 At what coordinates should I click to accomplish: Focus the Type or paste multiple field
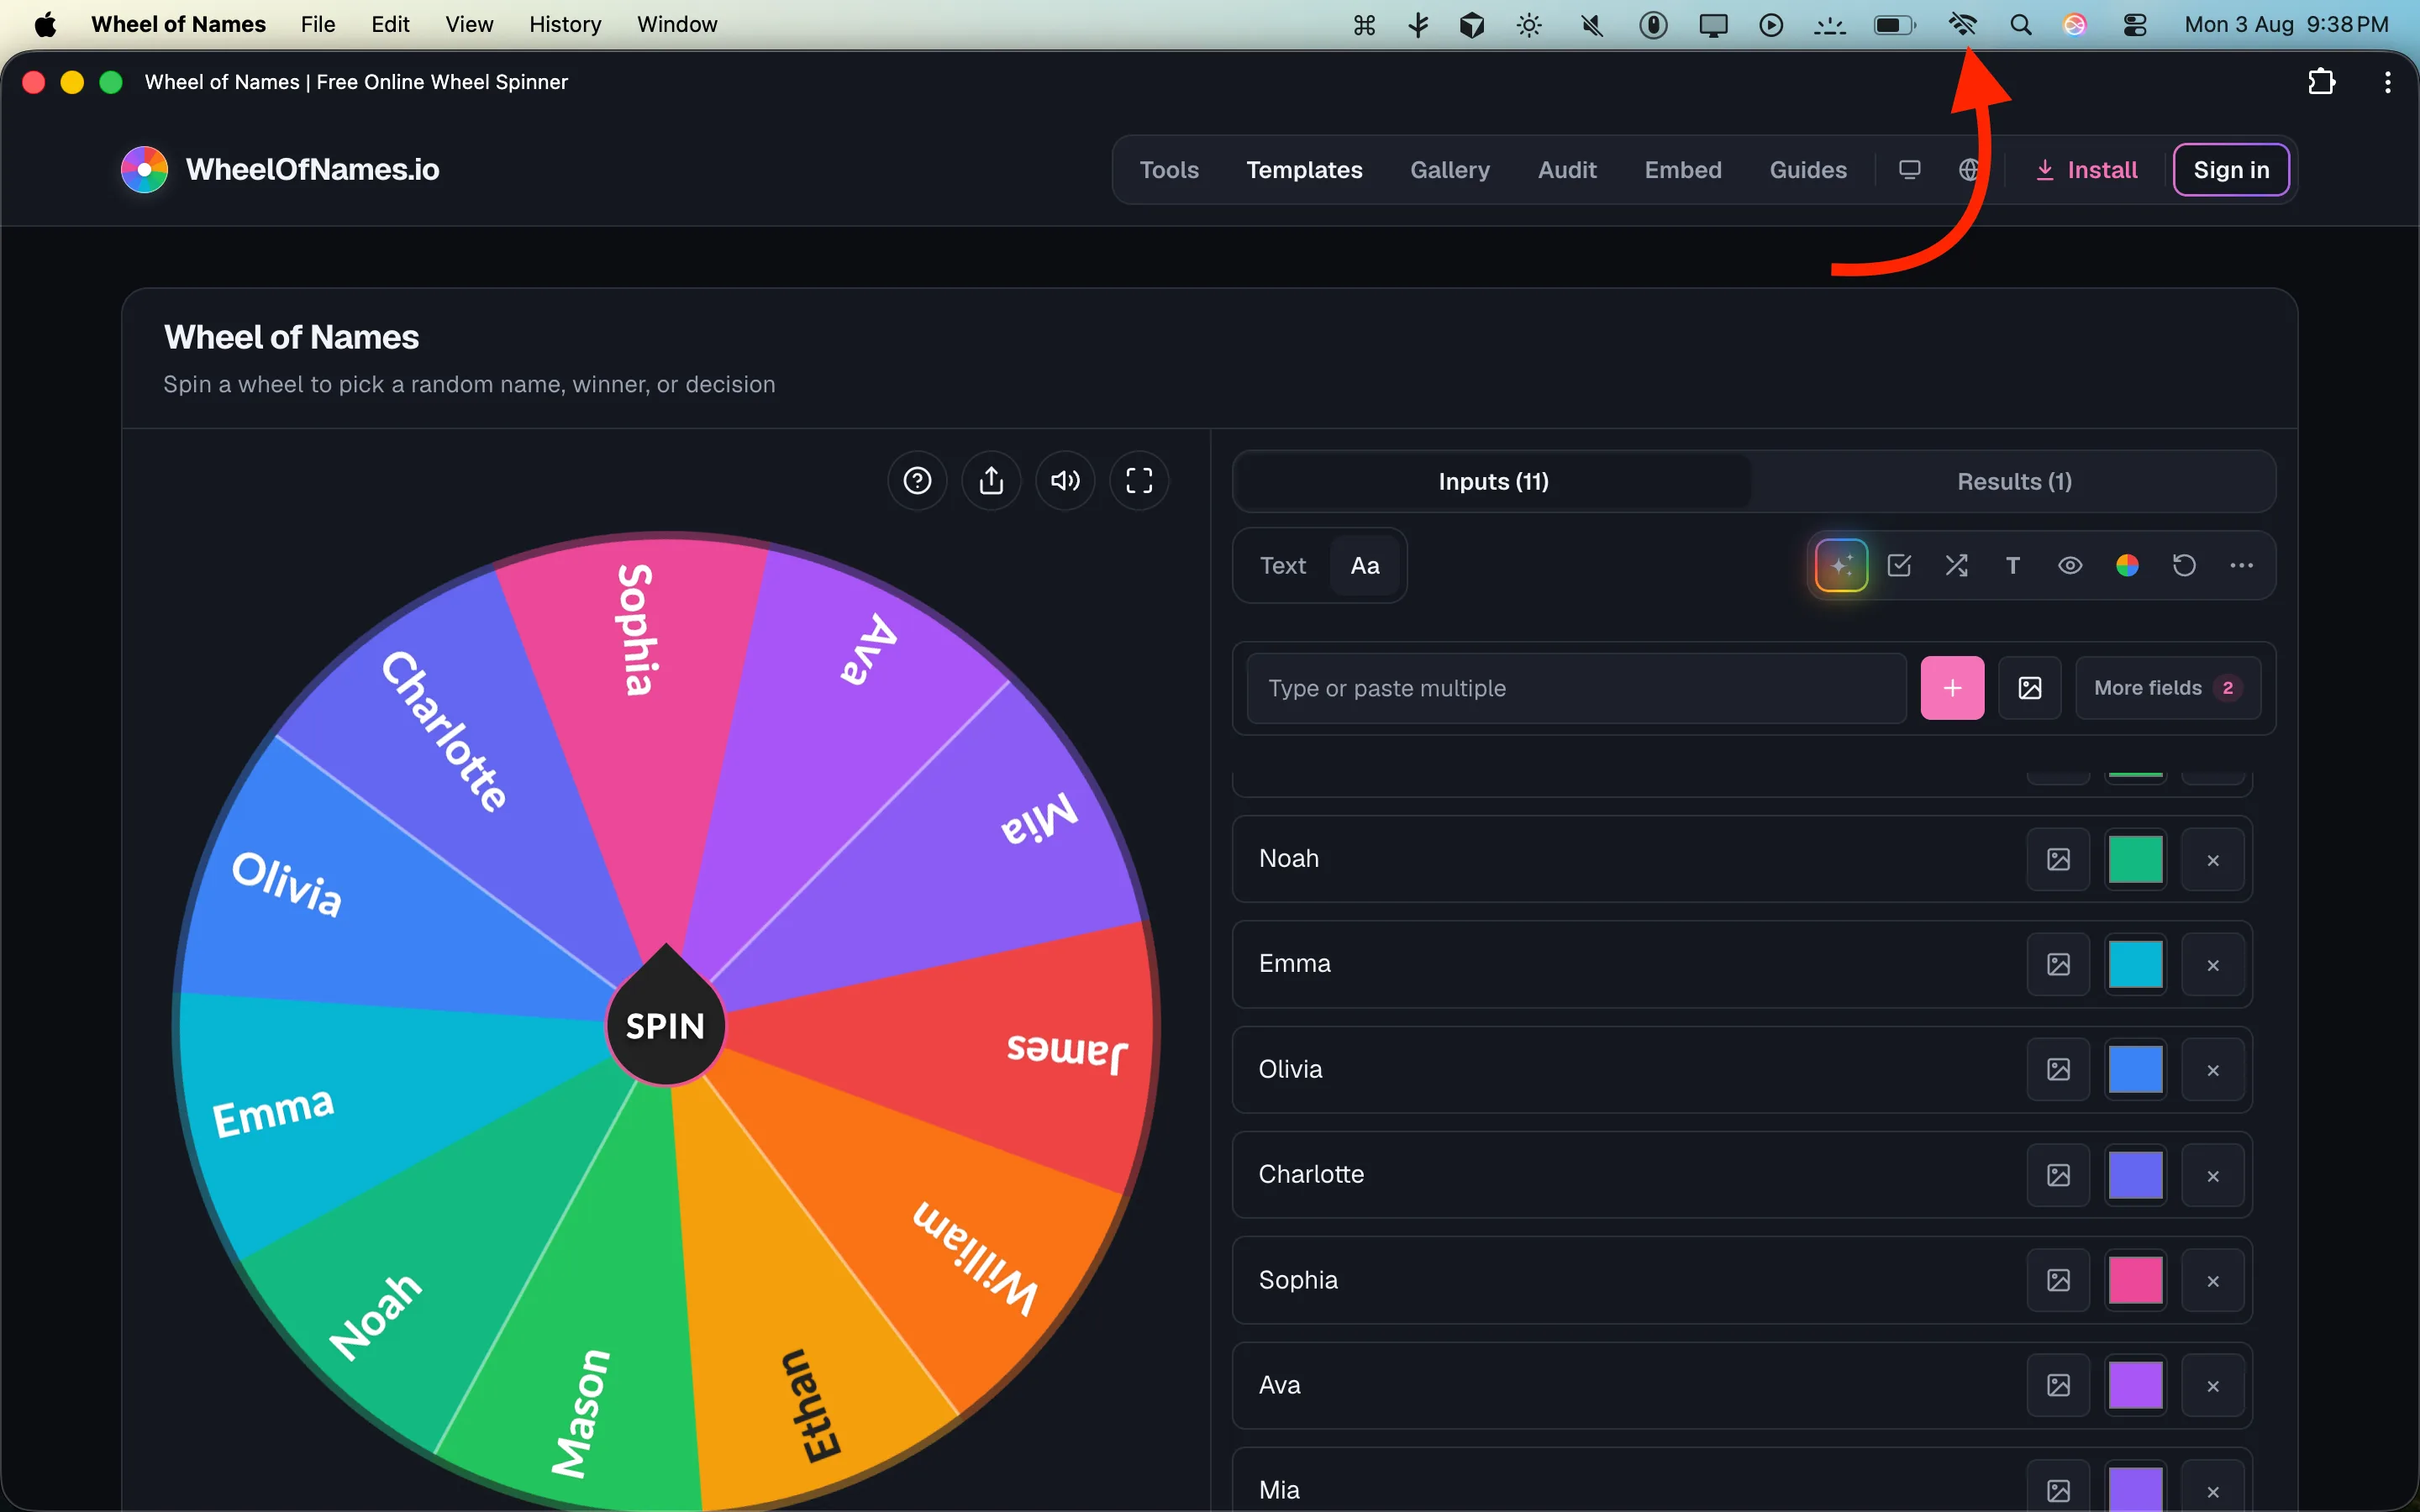[1576, 688]
